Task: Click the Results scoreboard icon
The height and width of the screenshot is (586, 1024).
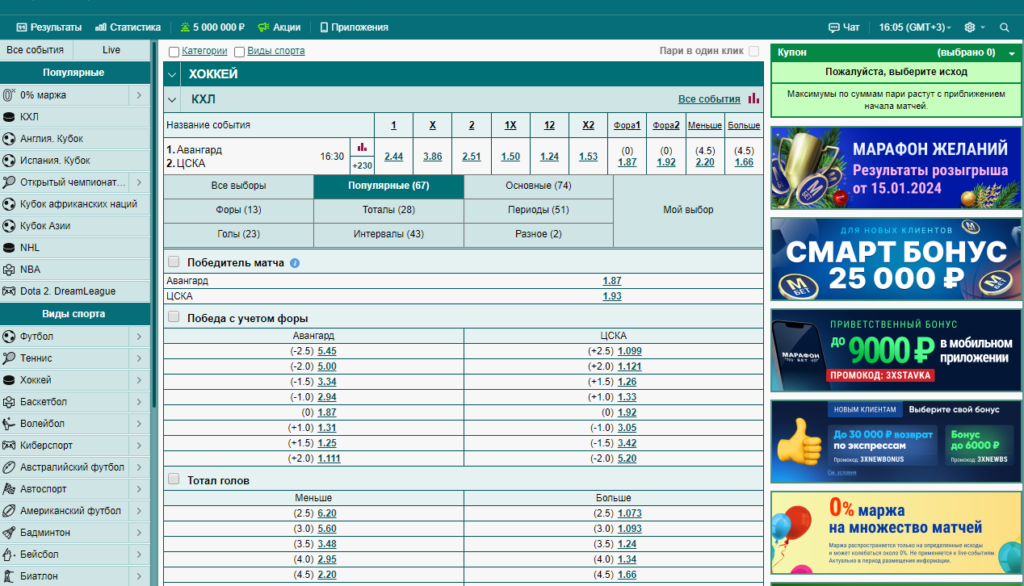Action: point(22,27)
